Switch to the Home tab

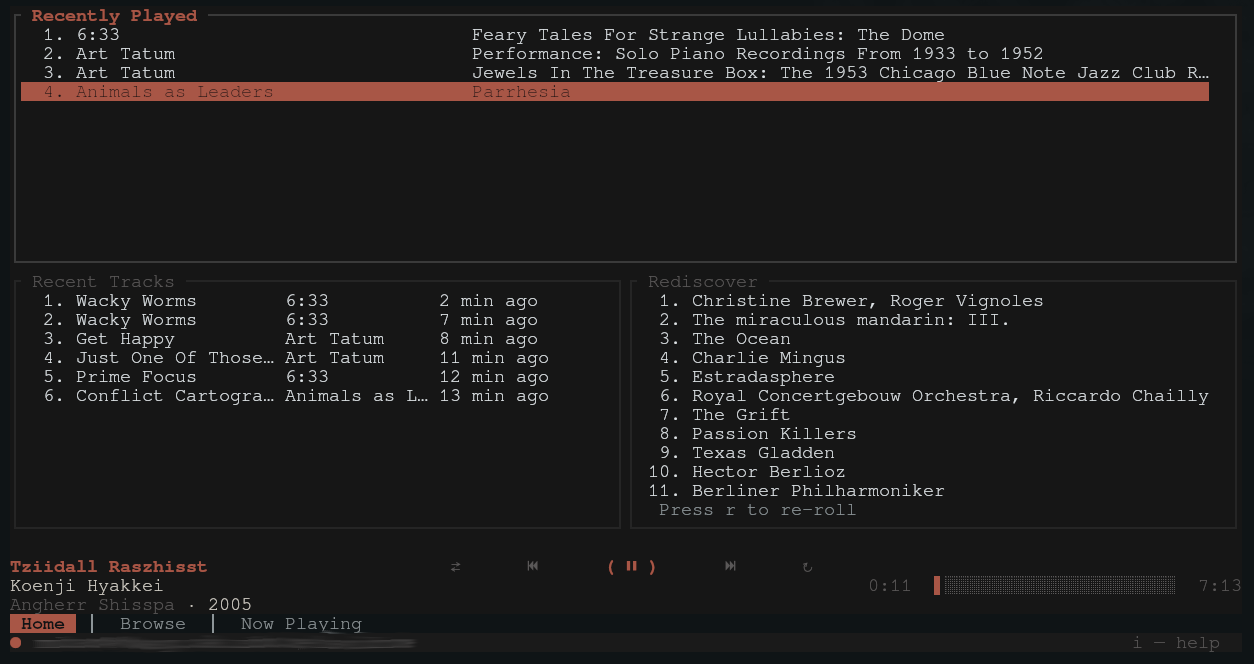pos(43,624)
